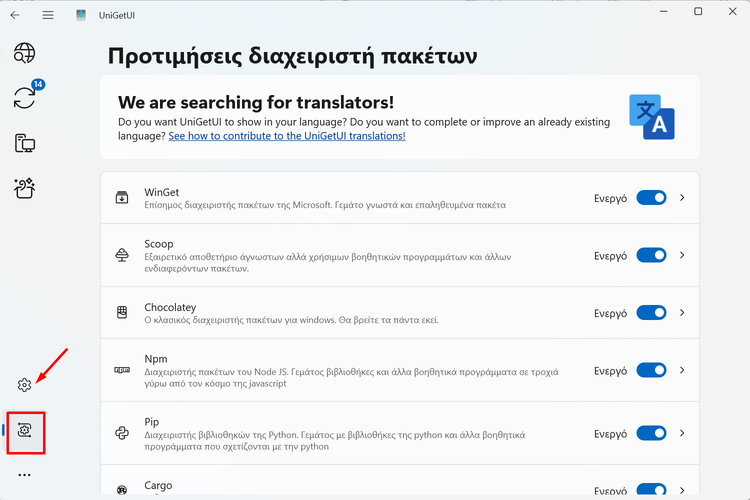This screenshot has width=750, height=500.
Task: Open the more options ellipsis
Action: pos(24,475)
